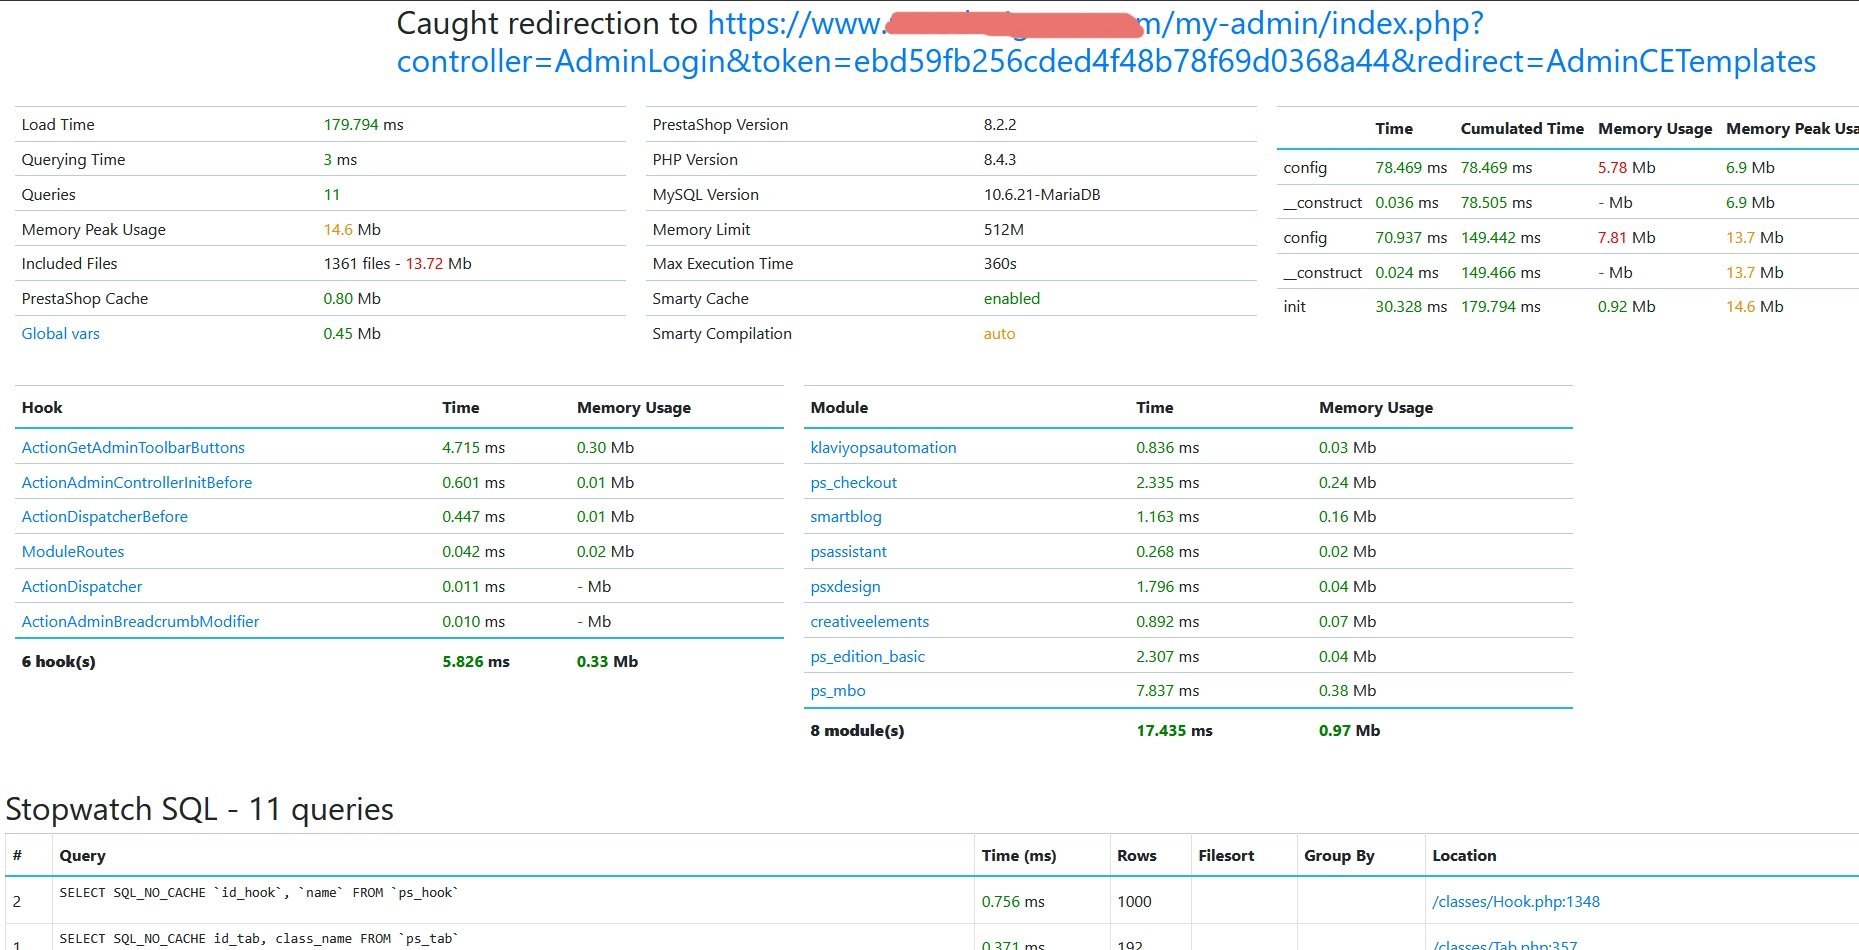Open the klaviyopsautomation module link
This screenshot has height=950, width=1859.
point(883,448)
